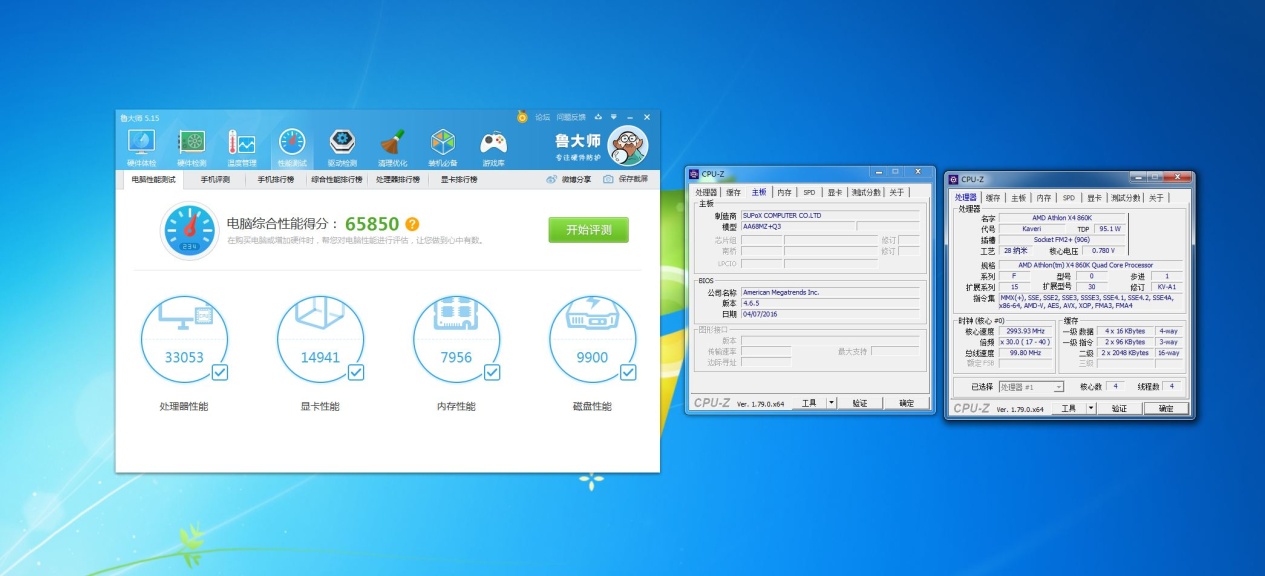Click the 微博分享 Weibo share icon
The height and width of the screenshot is (576, 1265).
pos(552,180)
